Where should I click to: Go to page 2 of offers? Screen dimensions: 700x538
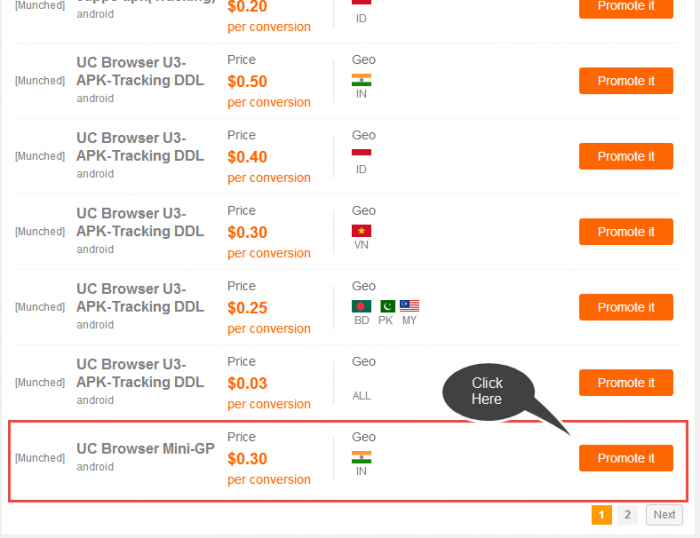627,515
